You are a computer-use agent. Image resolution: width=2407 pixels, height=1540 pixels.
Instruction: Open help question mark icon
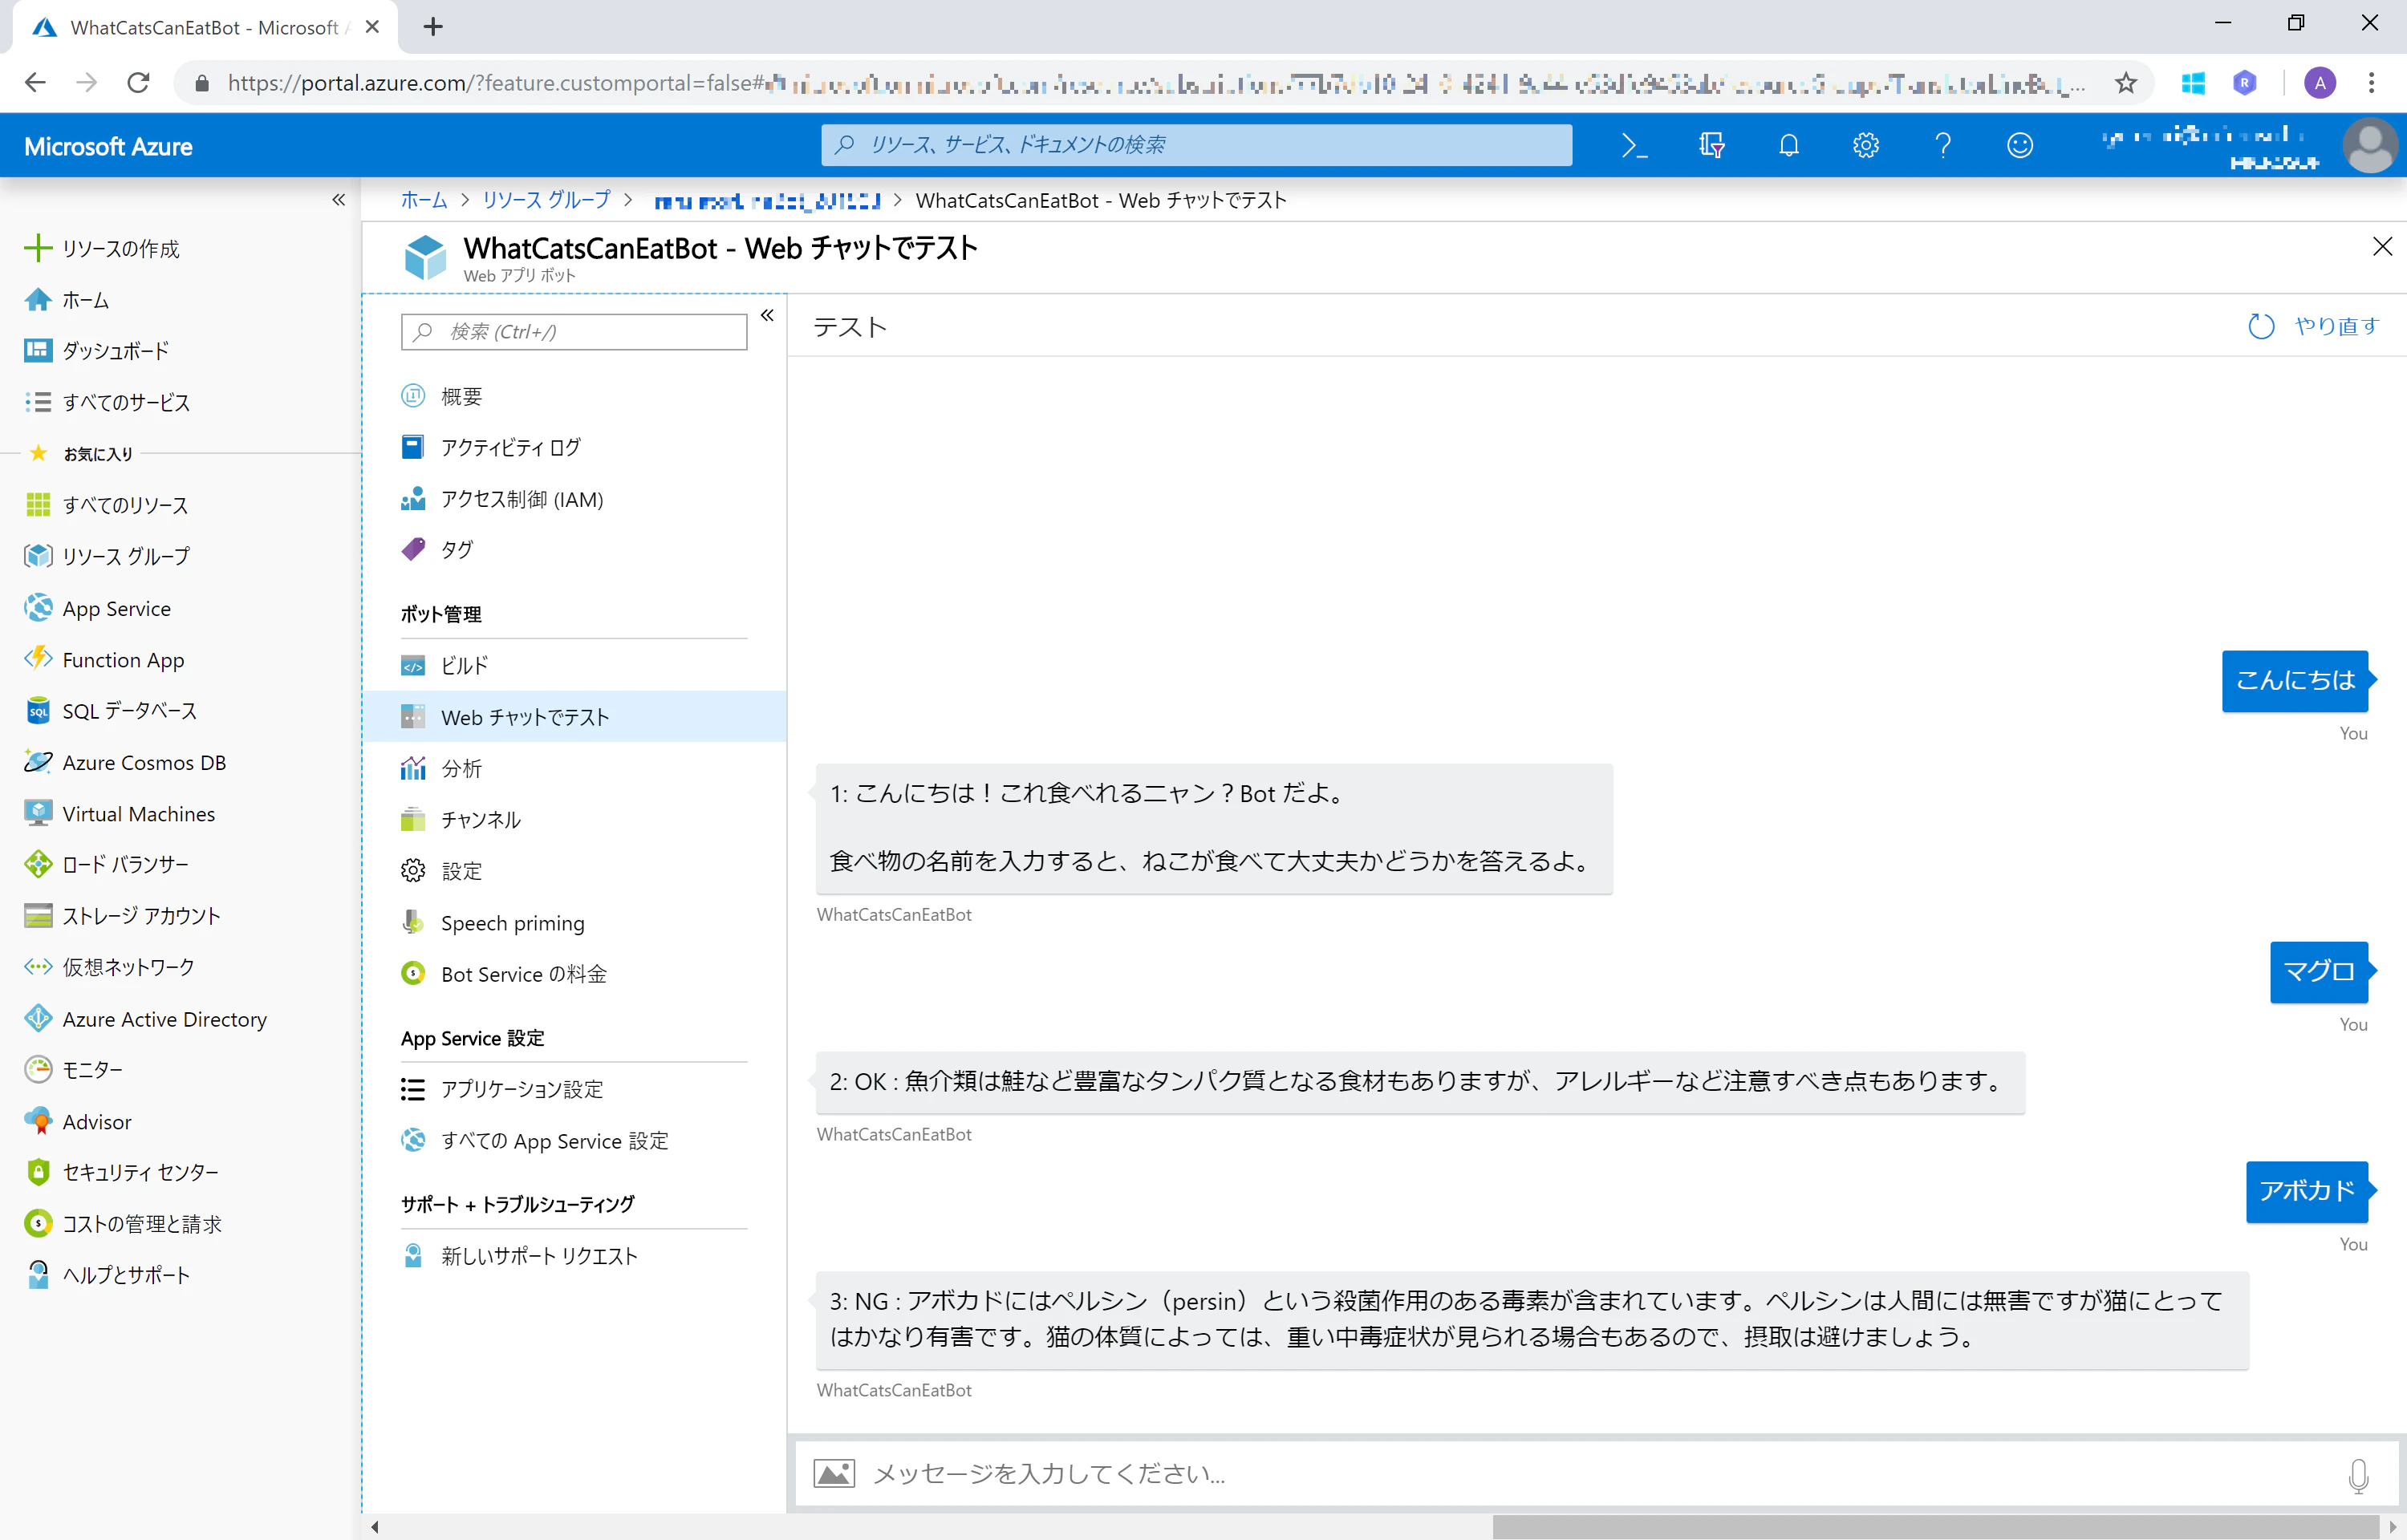pyautogui.click(x=1943, y=146)
